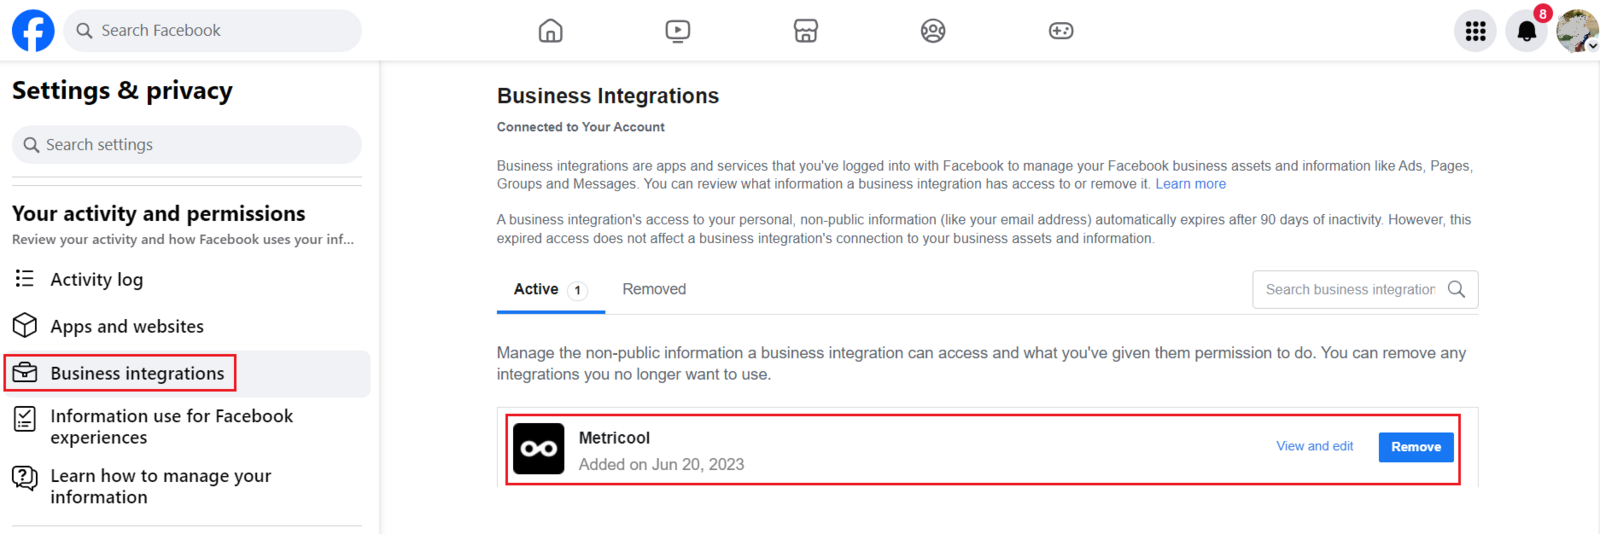Viewport: 1600px width, 534px height.
Task: Click the Search business integrations field
Action: click(1350, 290)
